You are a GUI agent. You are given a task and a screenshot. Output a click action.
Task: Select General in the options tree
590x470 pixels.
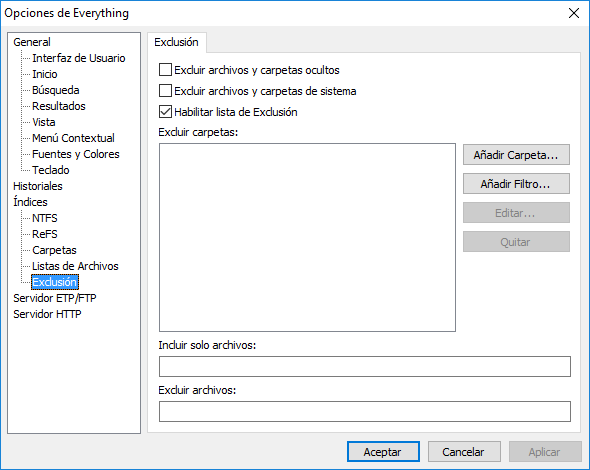(32, 42)
